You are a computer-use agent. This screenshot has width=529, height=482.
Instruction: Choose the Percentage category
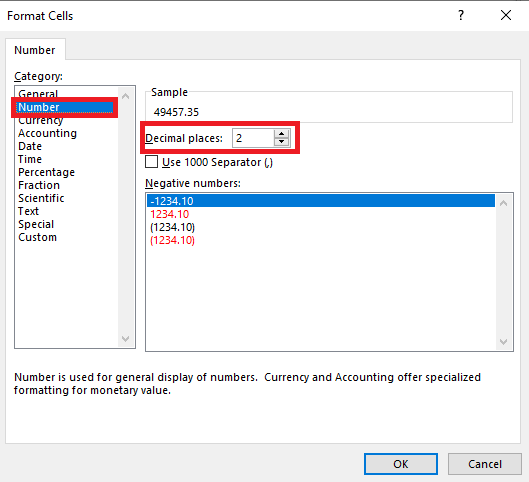tap(46, 172)
